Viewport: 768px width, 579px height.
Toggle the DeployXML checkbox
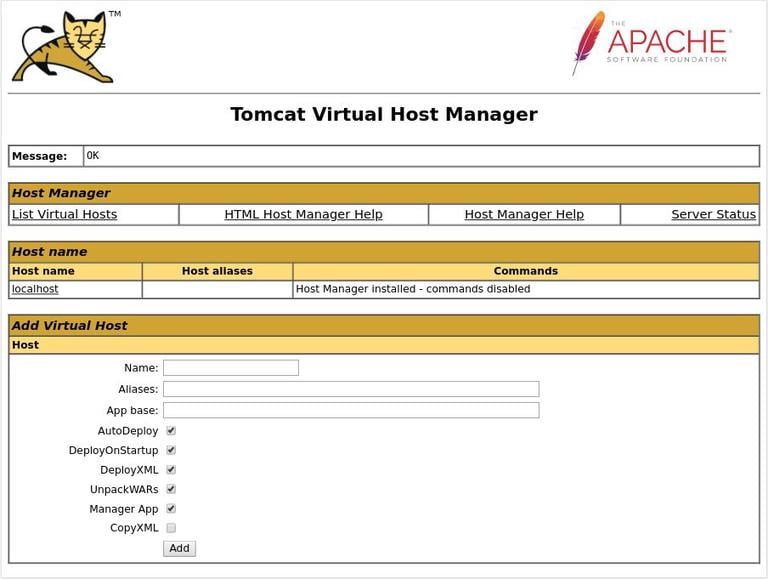click(x=171, y=470)
